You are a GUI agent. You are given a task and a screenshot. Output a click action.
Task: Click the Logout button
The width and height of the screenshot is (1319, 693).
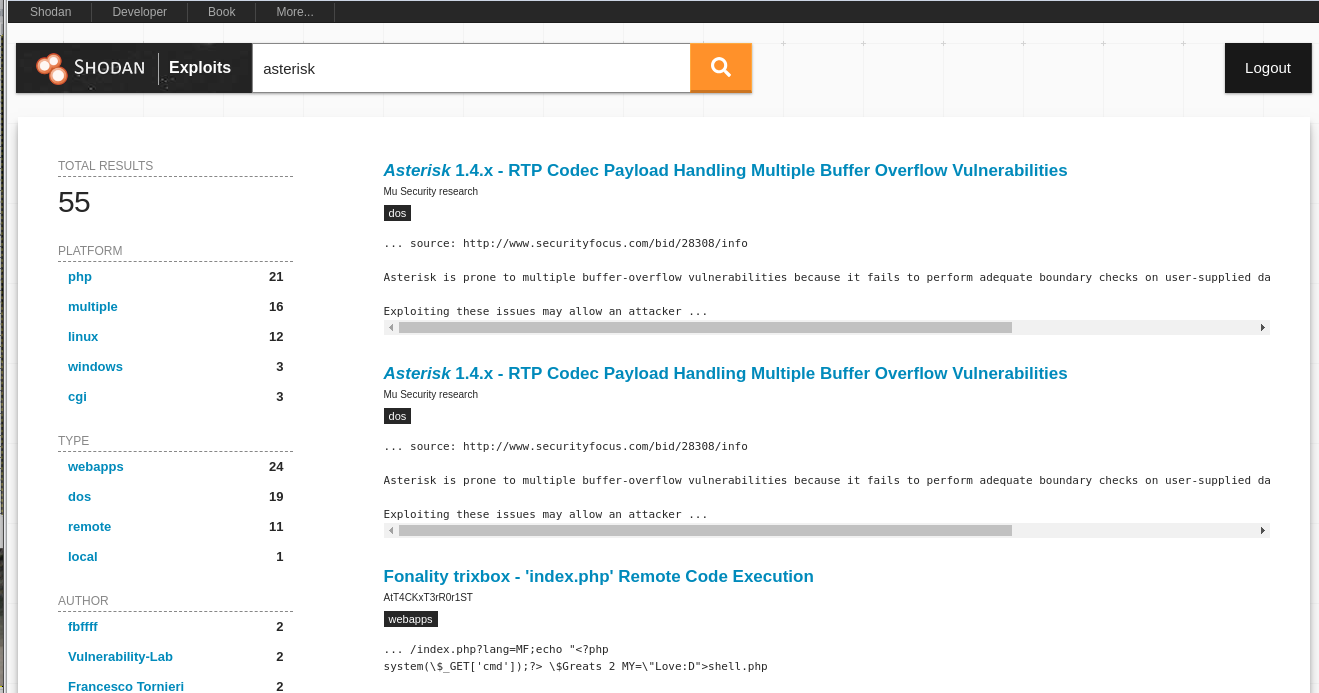tap(1268, 68)
